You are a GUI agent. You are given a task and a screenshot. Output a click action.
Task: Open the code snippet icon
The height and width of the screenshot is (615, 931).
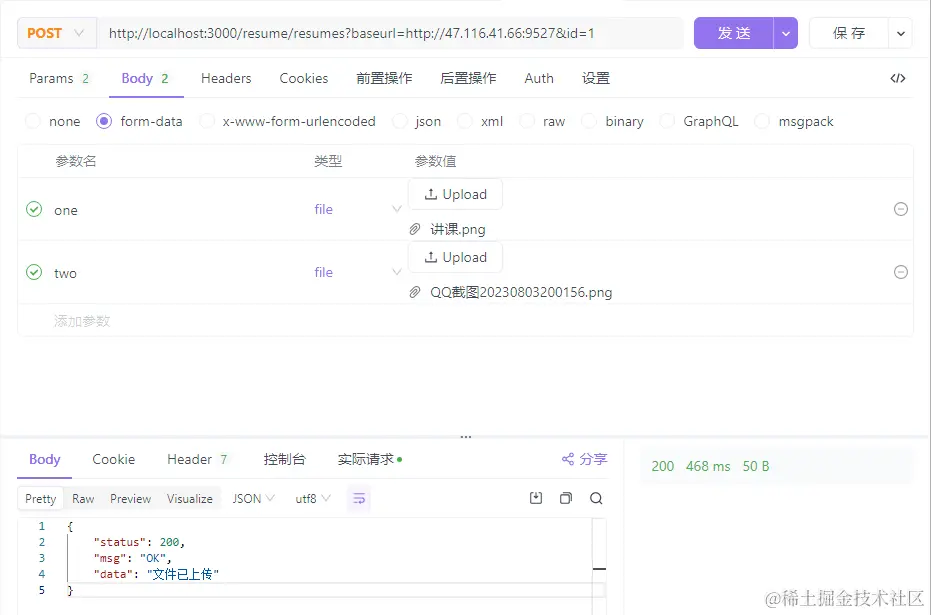tap(898, 78)
